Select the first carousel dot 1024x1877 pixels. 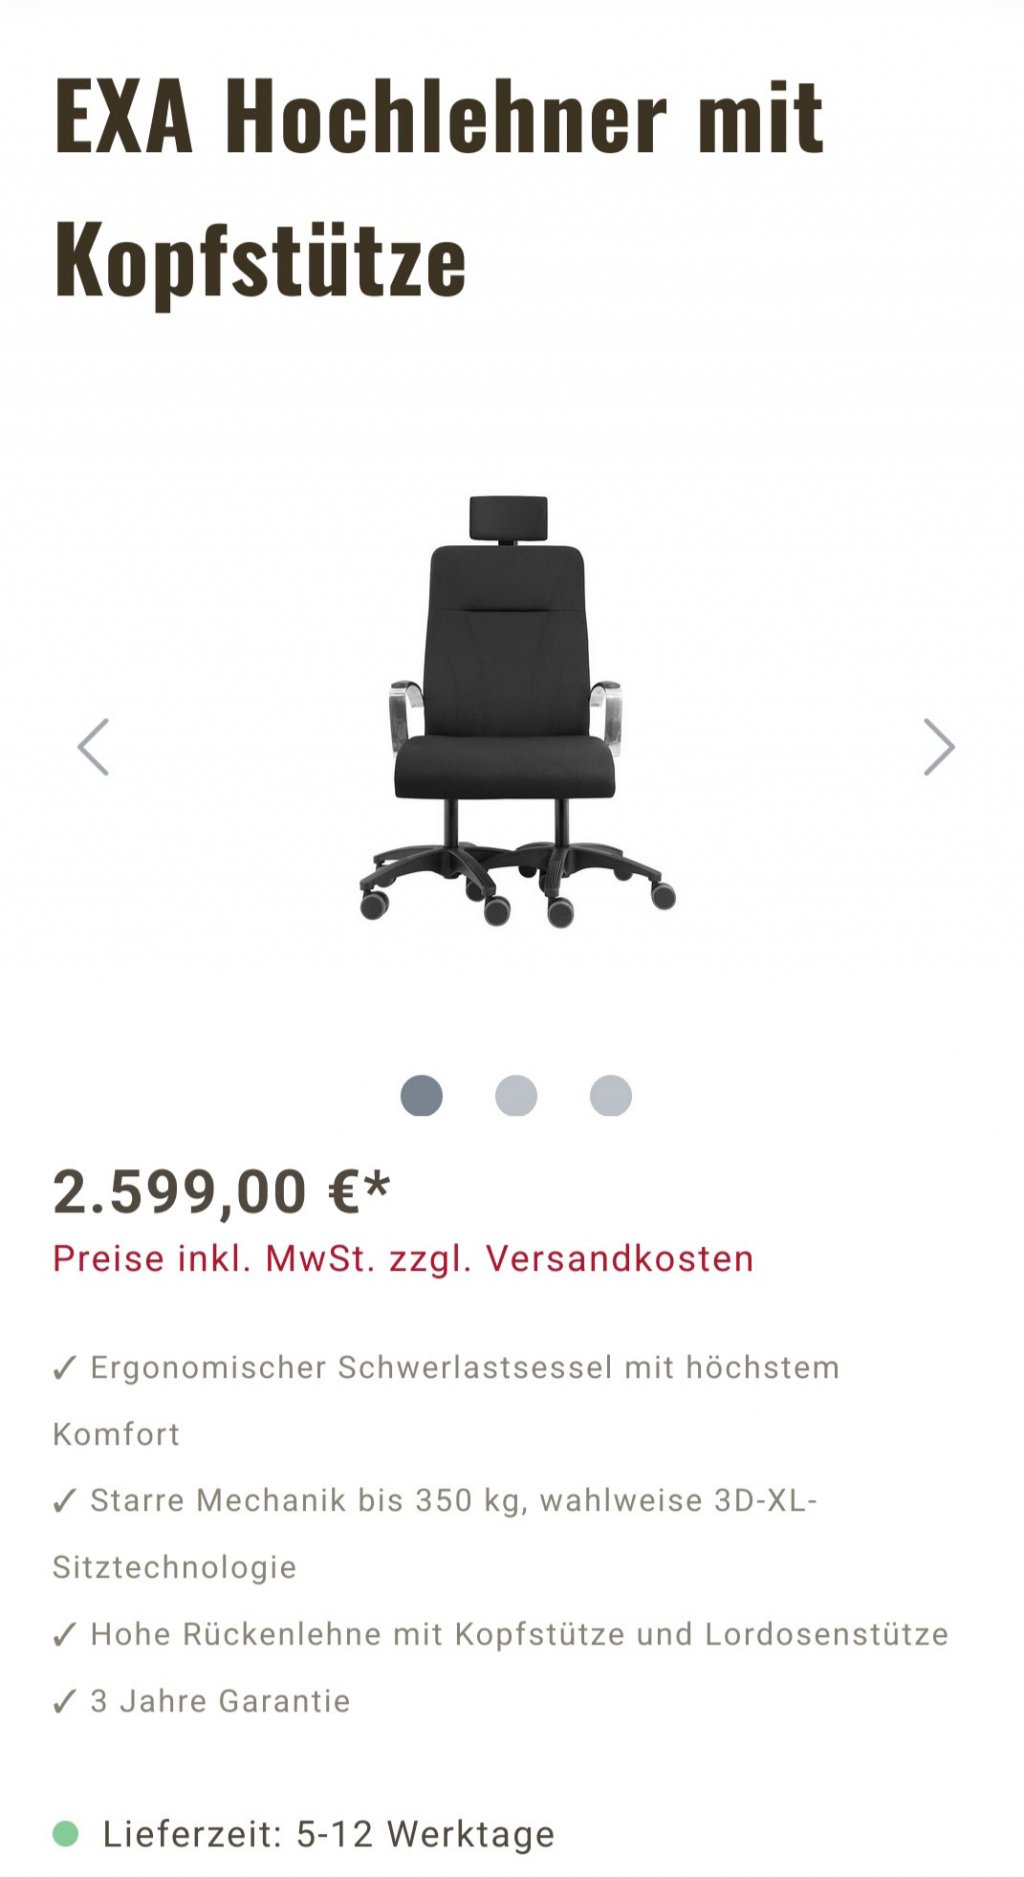(421, 1095)
